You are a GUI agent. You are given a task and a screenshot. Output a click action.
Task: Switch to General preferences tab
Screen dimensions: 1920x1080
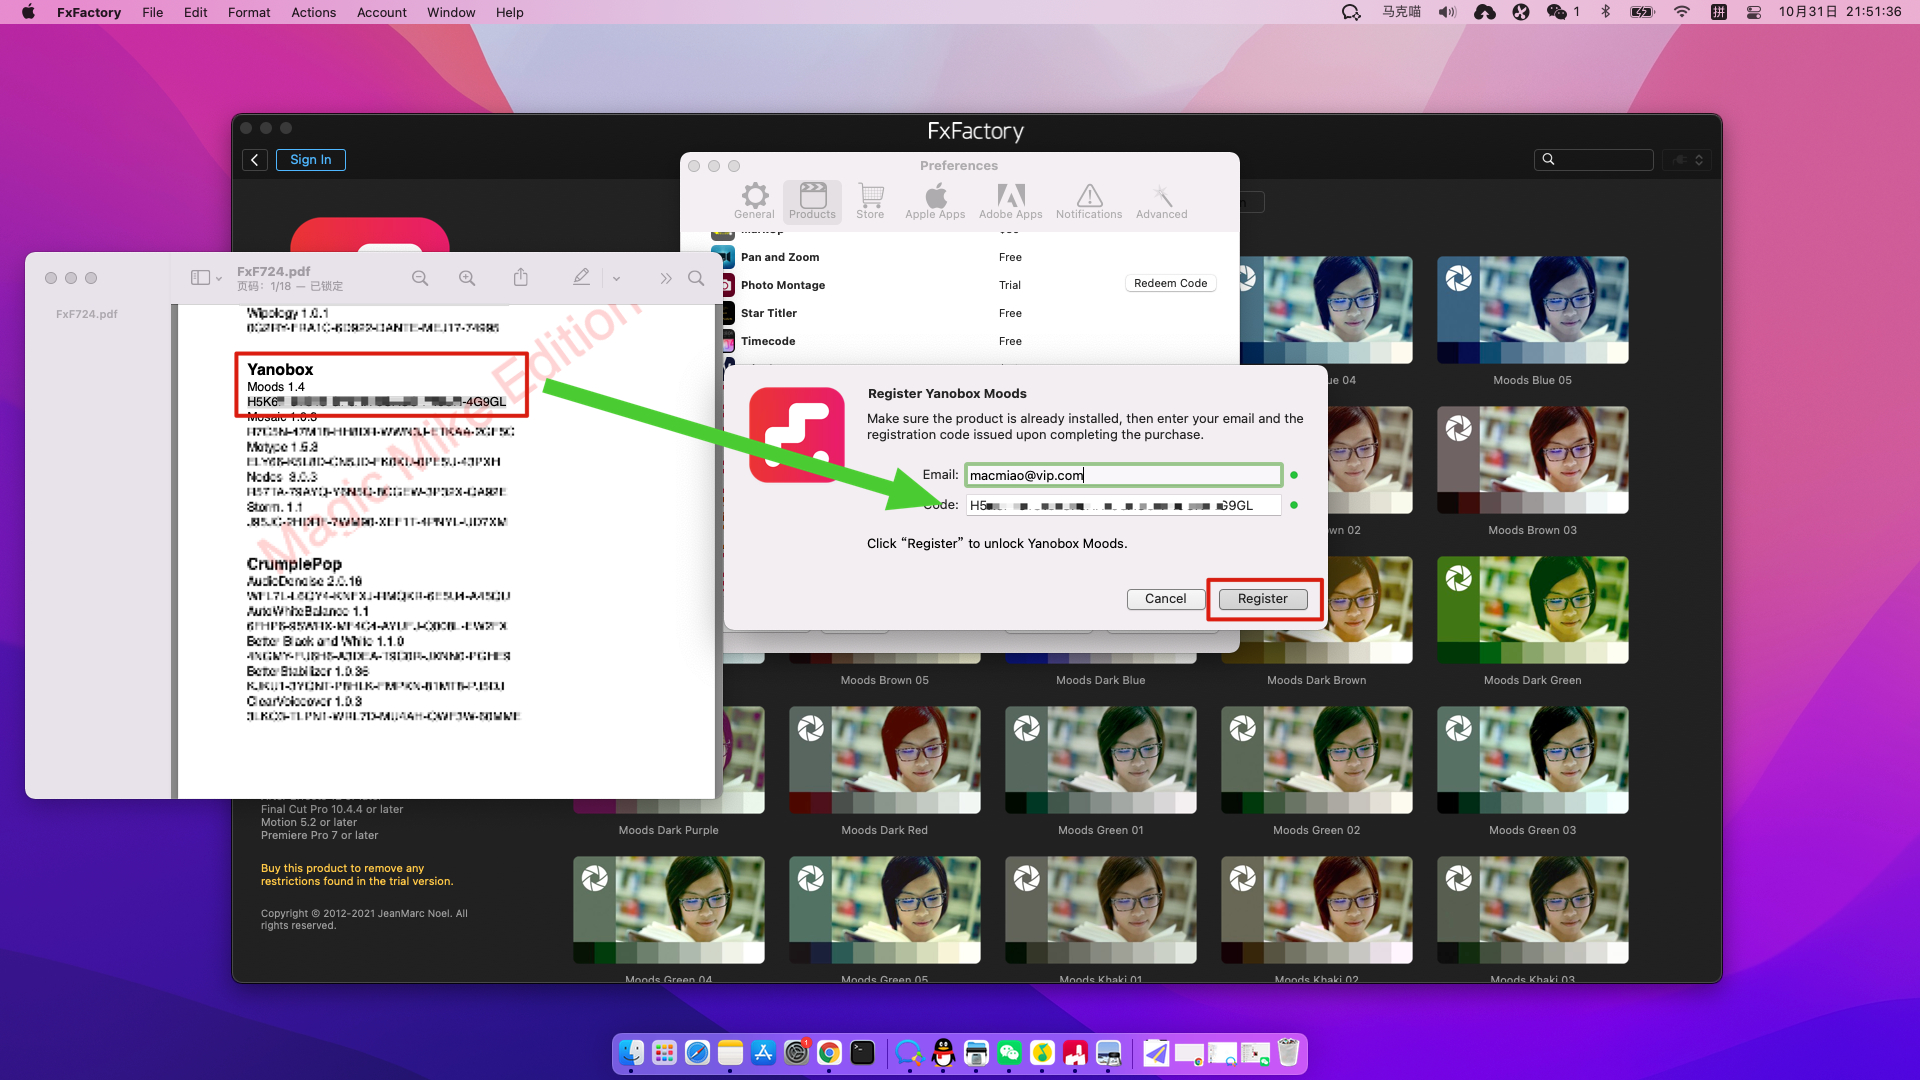[x=754, y=200]
